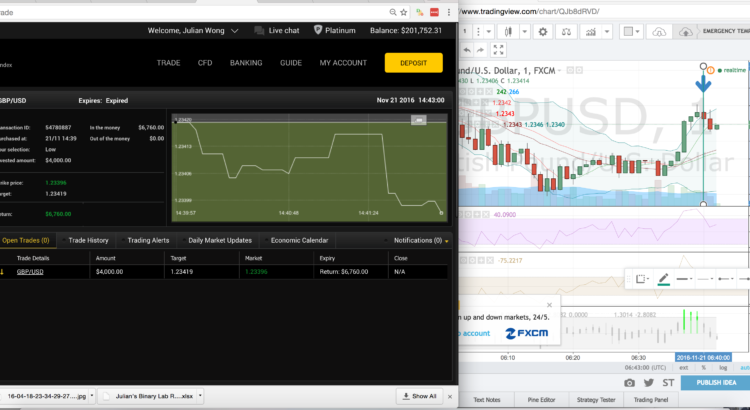Click the yellow DEPOSIT button
The width and height of the screenshot is (750, 410).
tap(414, 63)
